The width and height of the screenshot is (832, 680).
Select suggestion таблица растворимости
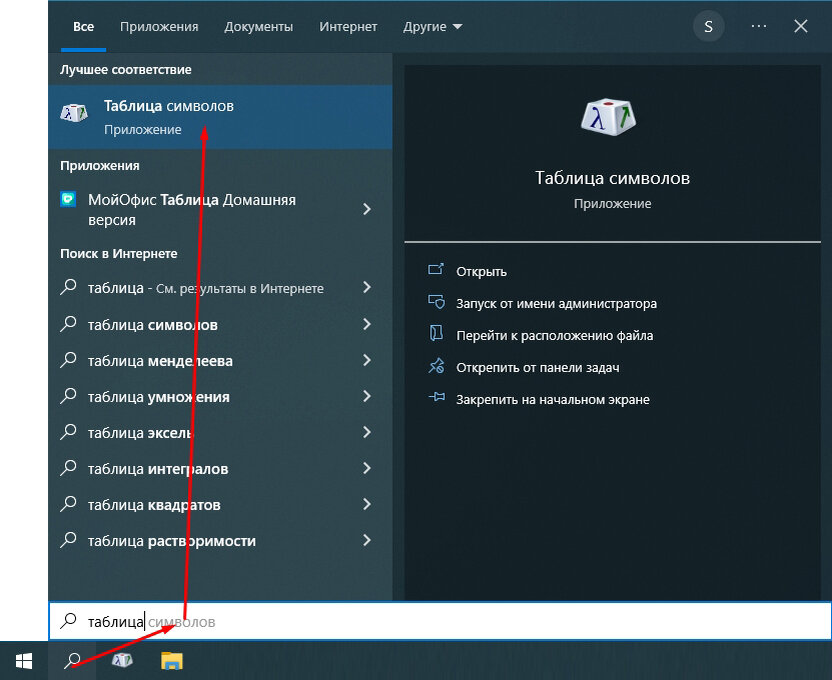220,541
